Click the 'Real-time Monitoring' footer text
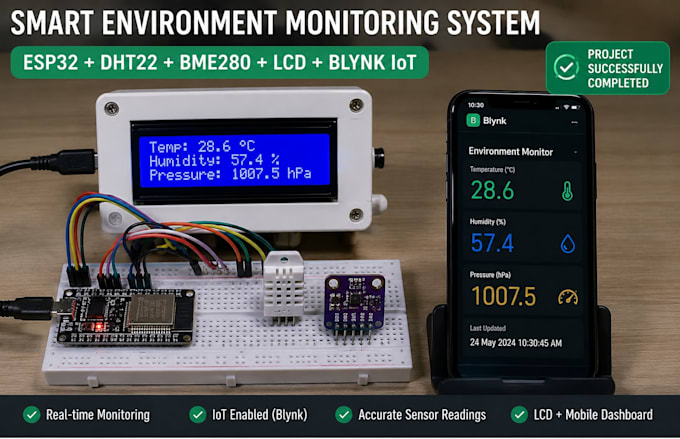The width and height of the screenshot is (680, 439). point(98,415)
